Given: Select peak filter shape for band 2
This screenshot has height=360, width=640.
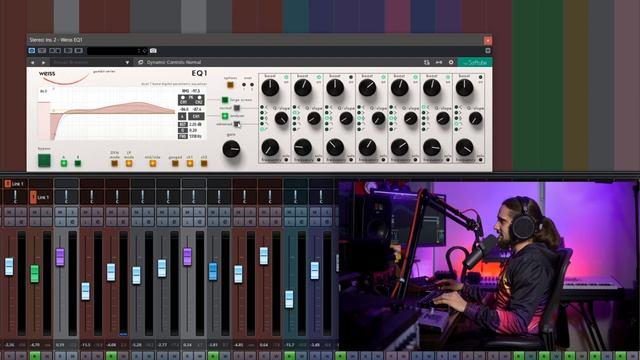Looking at the screenshot, I should pos(295,118).
